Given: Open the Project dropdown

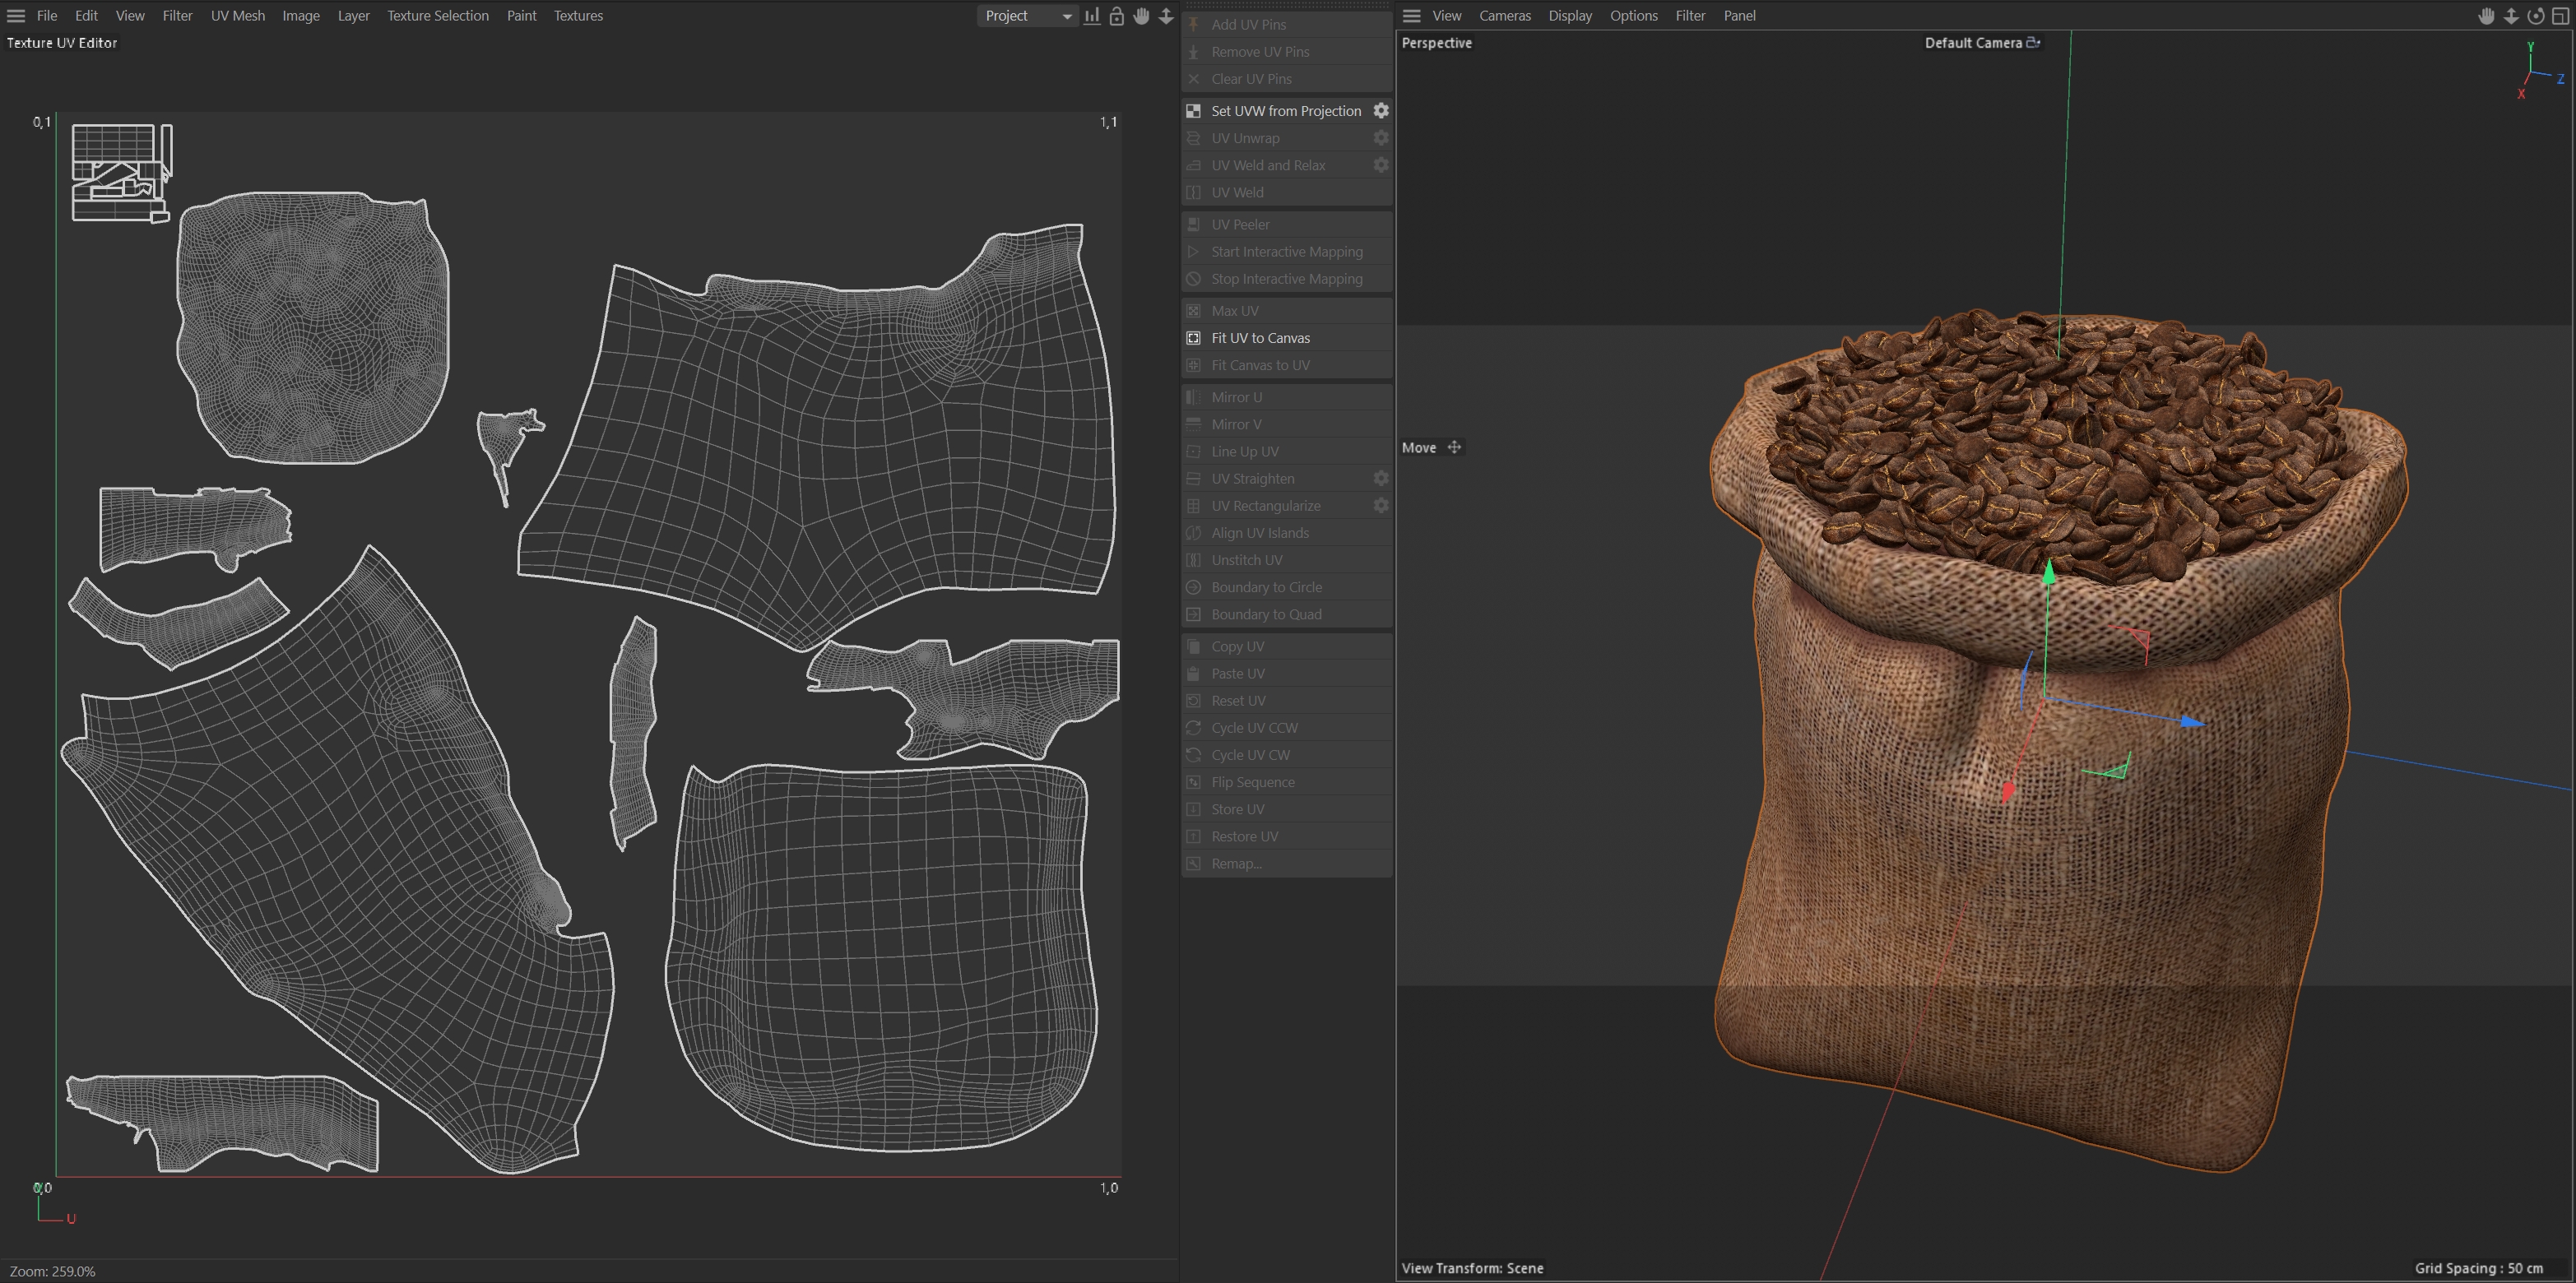Looking at the screenshot, I should [x=1027, y=16].
